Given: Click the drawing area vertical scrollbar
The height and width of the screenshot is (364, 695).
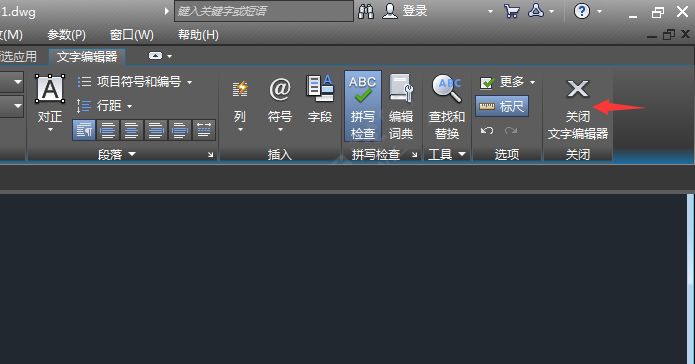Looking at the screenshot, I should (x=691, y=279).
